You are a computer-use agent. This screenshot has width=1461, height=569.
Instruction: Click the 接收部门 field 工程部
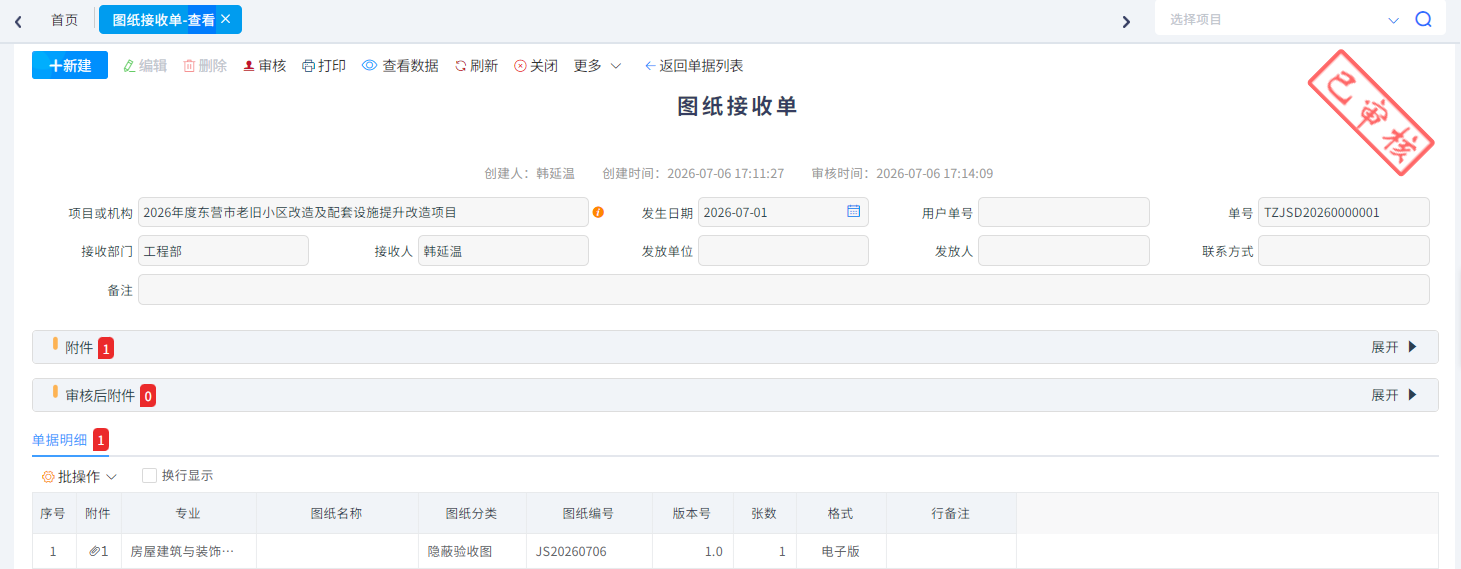click(223, 250)
